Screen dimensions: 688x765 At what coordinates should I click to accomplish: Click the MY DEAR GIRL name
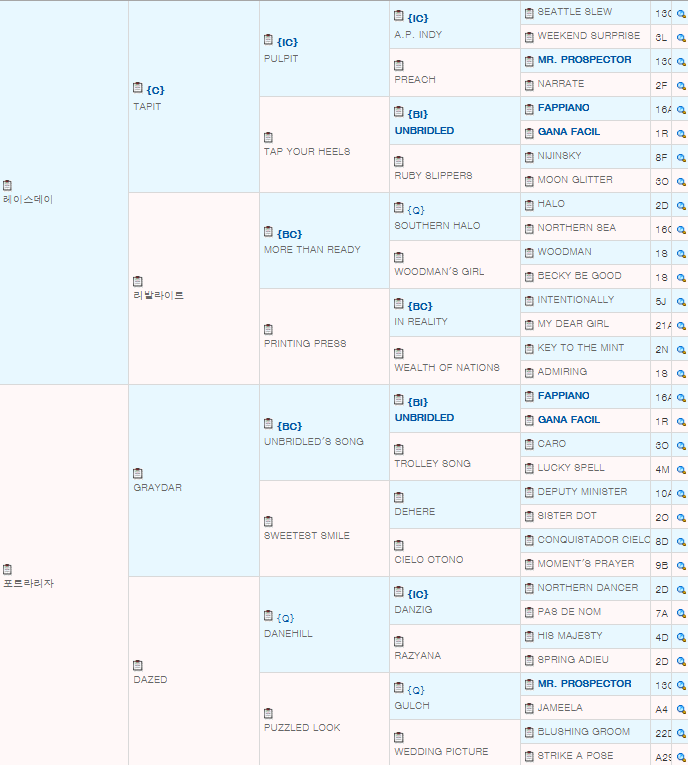click(573, 324)
